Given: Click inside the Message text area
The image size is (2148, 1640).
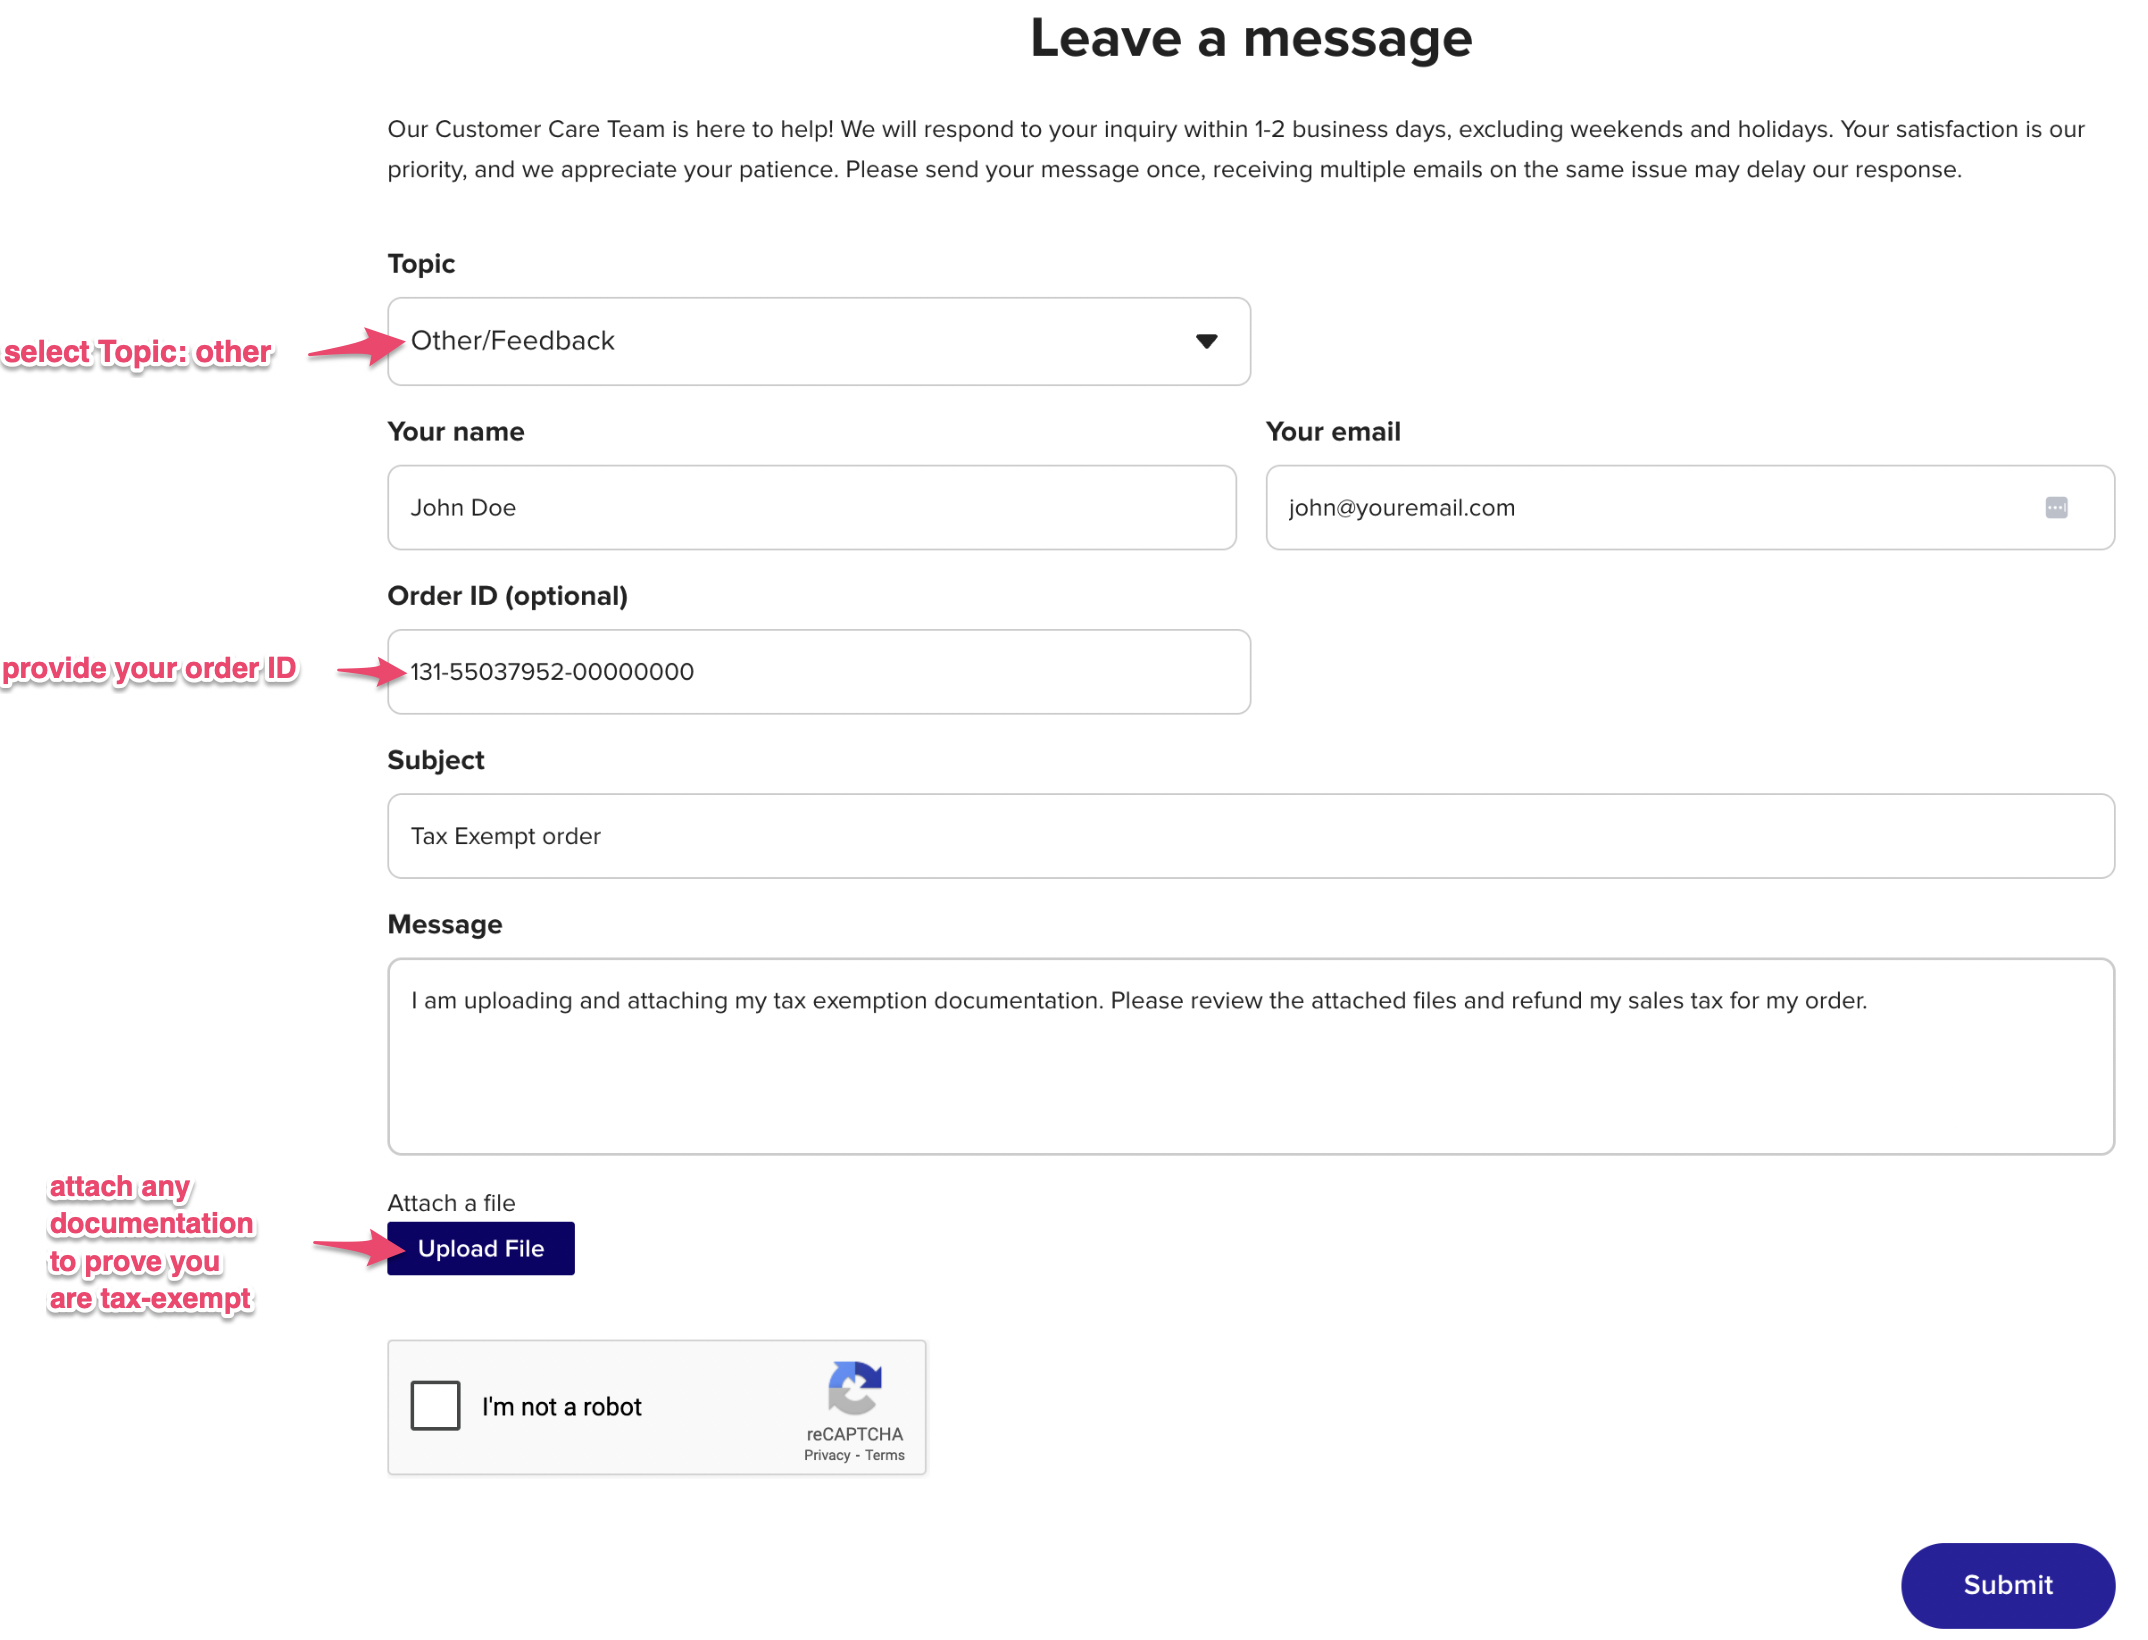Looking at the screenshot, I should [x=1250, y=1056].
